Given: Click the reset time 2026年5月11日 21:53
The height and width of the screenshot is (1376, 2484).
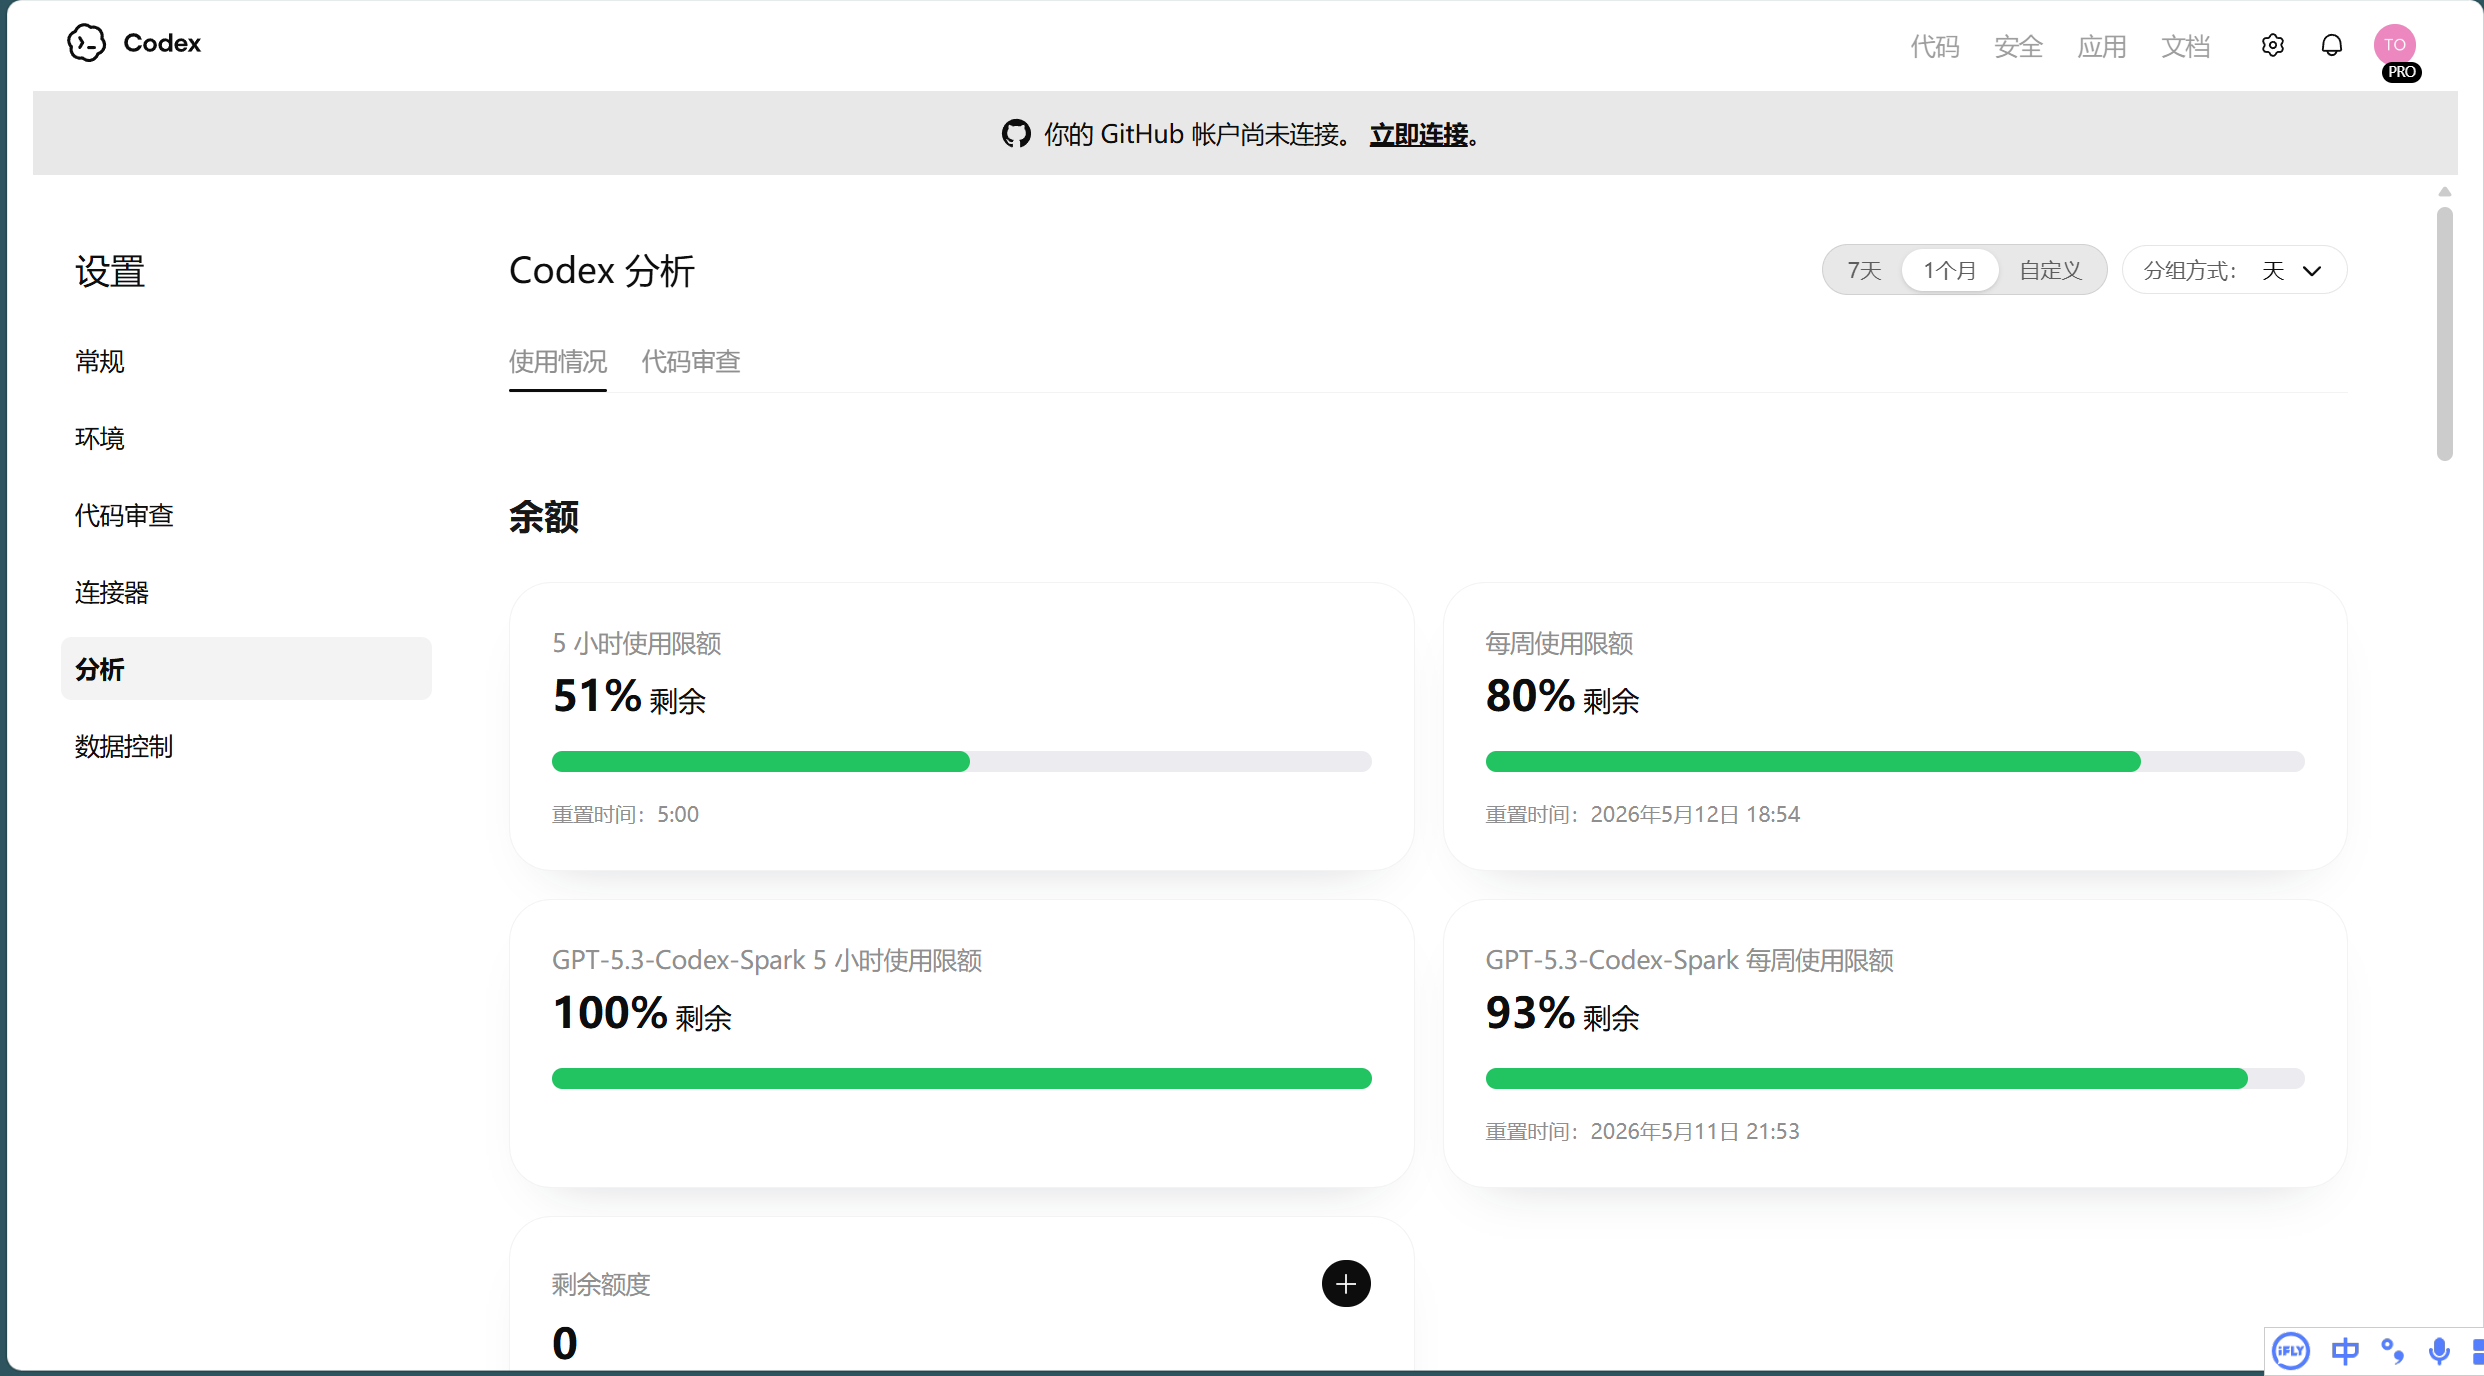Looking at the screenshot, I should 1695,1131.
